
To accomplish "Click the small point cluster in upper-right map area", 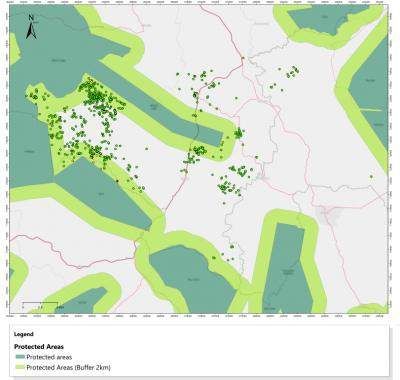I will click(x=293, y=72).
